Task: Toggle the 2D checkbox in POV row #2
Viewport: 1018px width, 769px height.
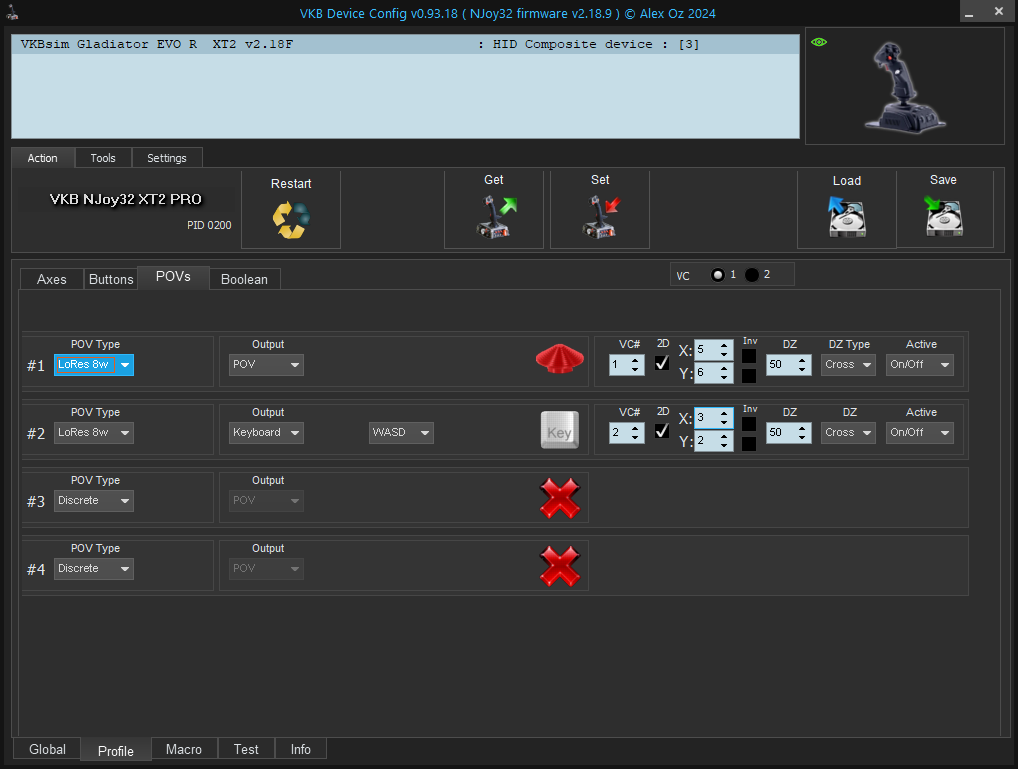Action: [x=662, y=431]
